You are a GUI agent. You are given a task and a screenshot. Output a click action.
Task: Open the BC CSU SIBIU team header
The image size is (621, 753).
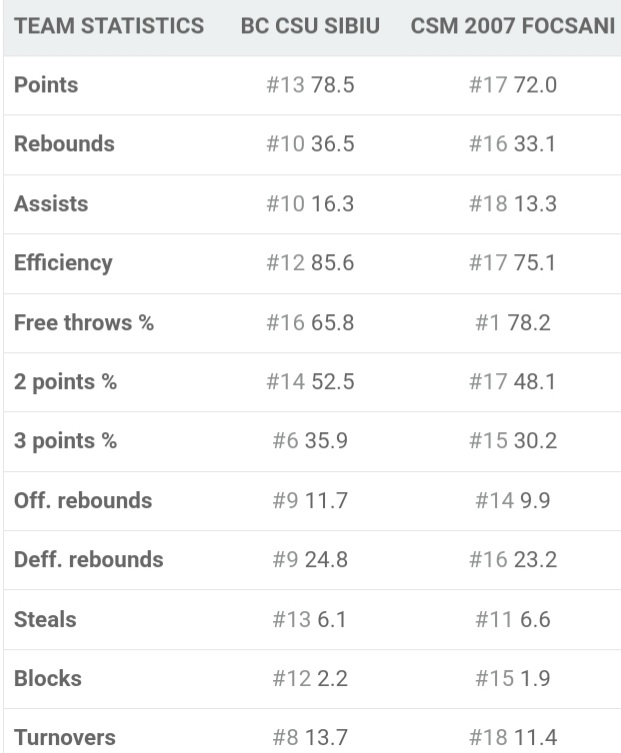pyautogui.click(x=310, y=26)
